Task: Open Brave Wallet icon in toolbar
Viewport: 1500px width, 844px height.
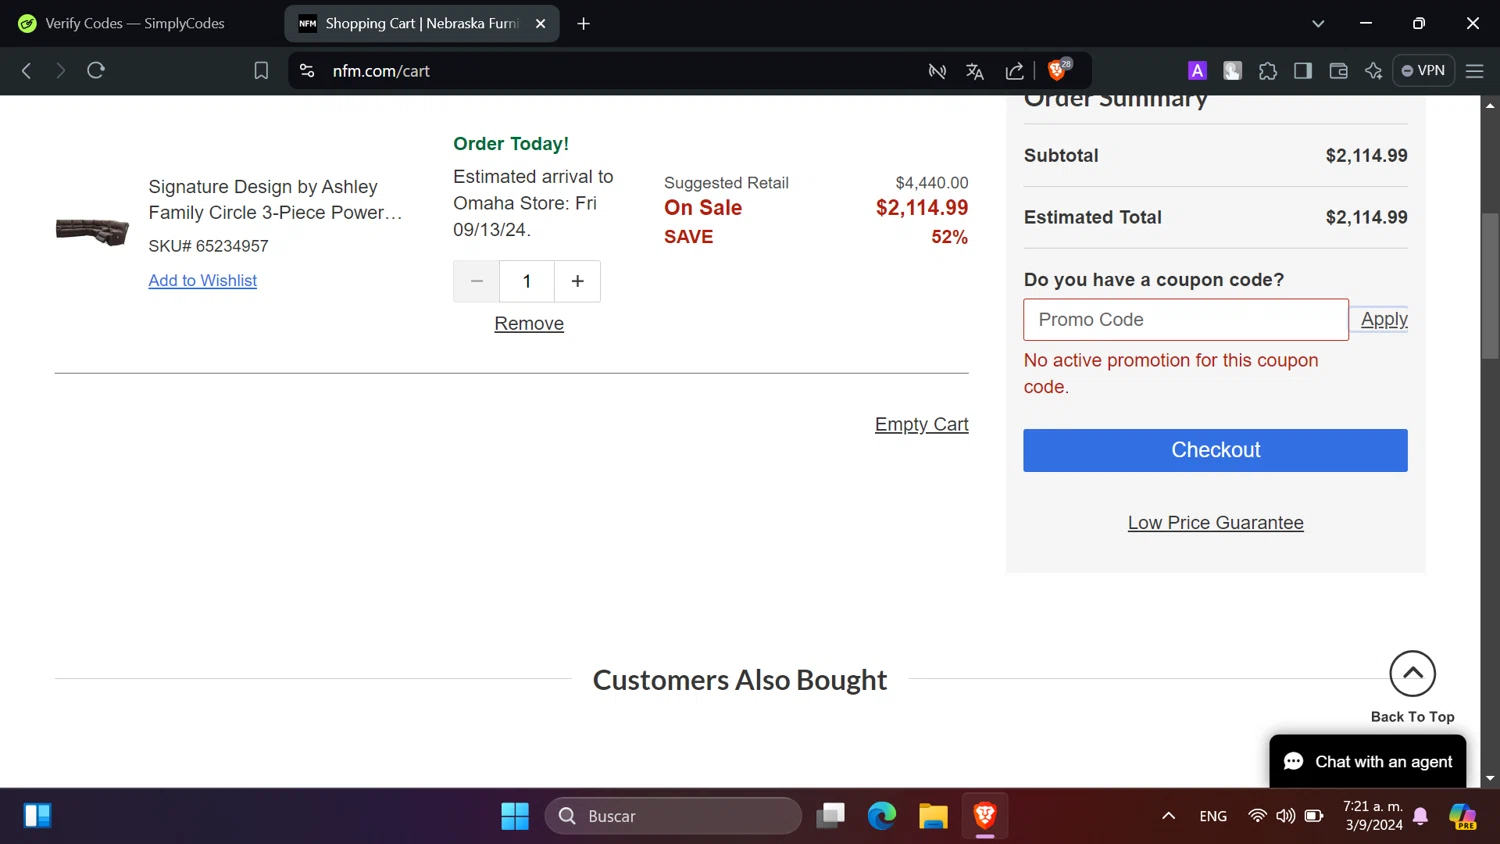Action: pyautogui.click(x=1338, y=71)
